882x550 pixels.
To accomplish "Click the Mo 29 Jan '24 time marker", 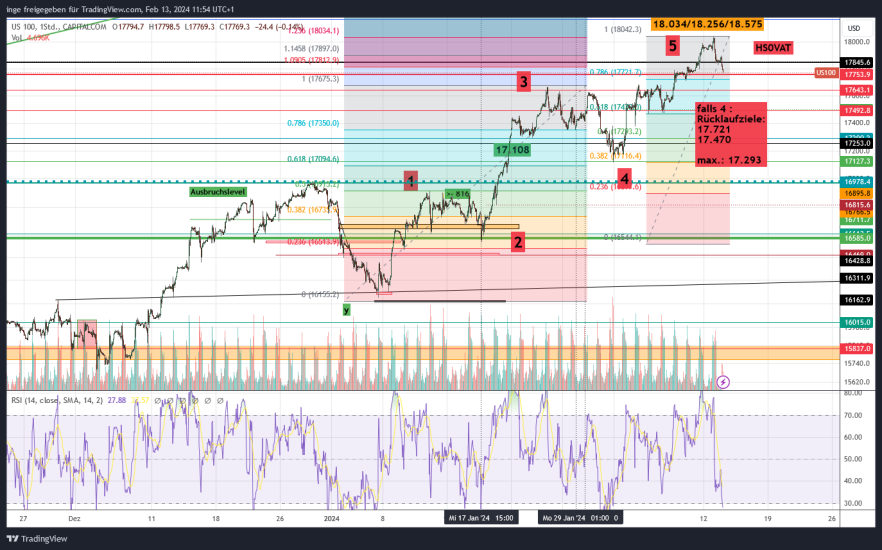I will pos(574,518).
